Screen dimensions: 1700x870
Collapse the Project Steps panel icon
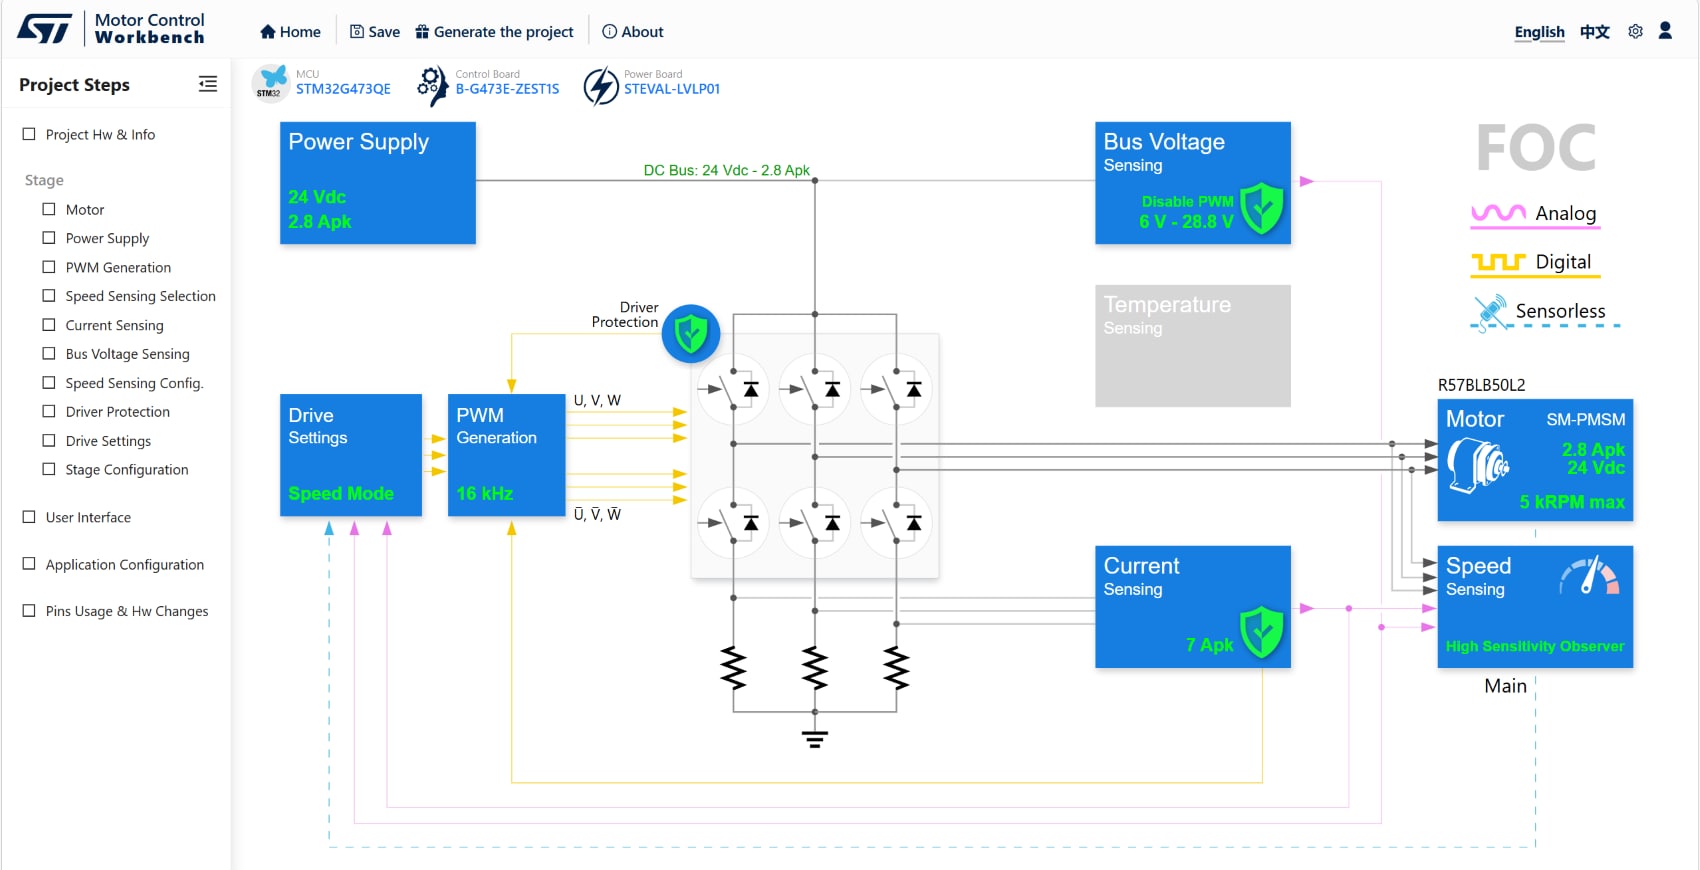tap(208, 84)
